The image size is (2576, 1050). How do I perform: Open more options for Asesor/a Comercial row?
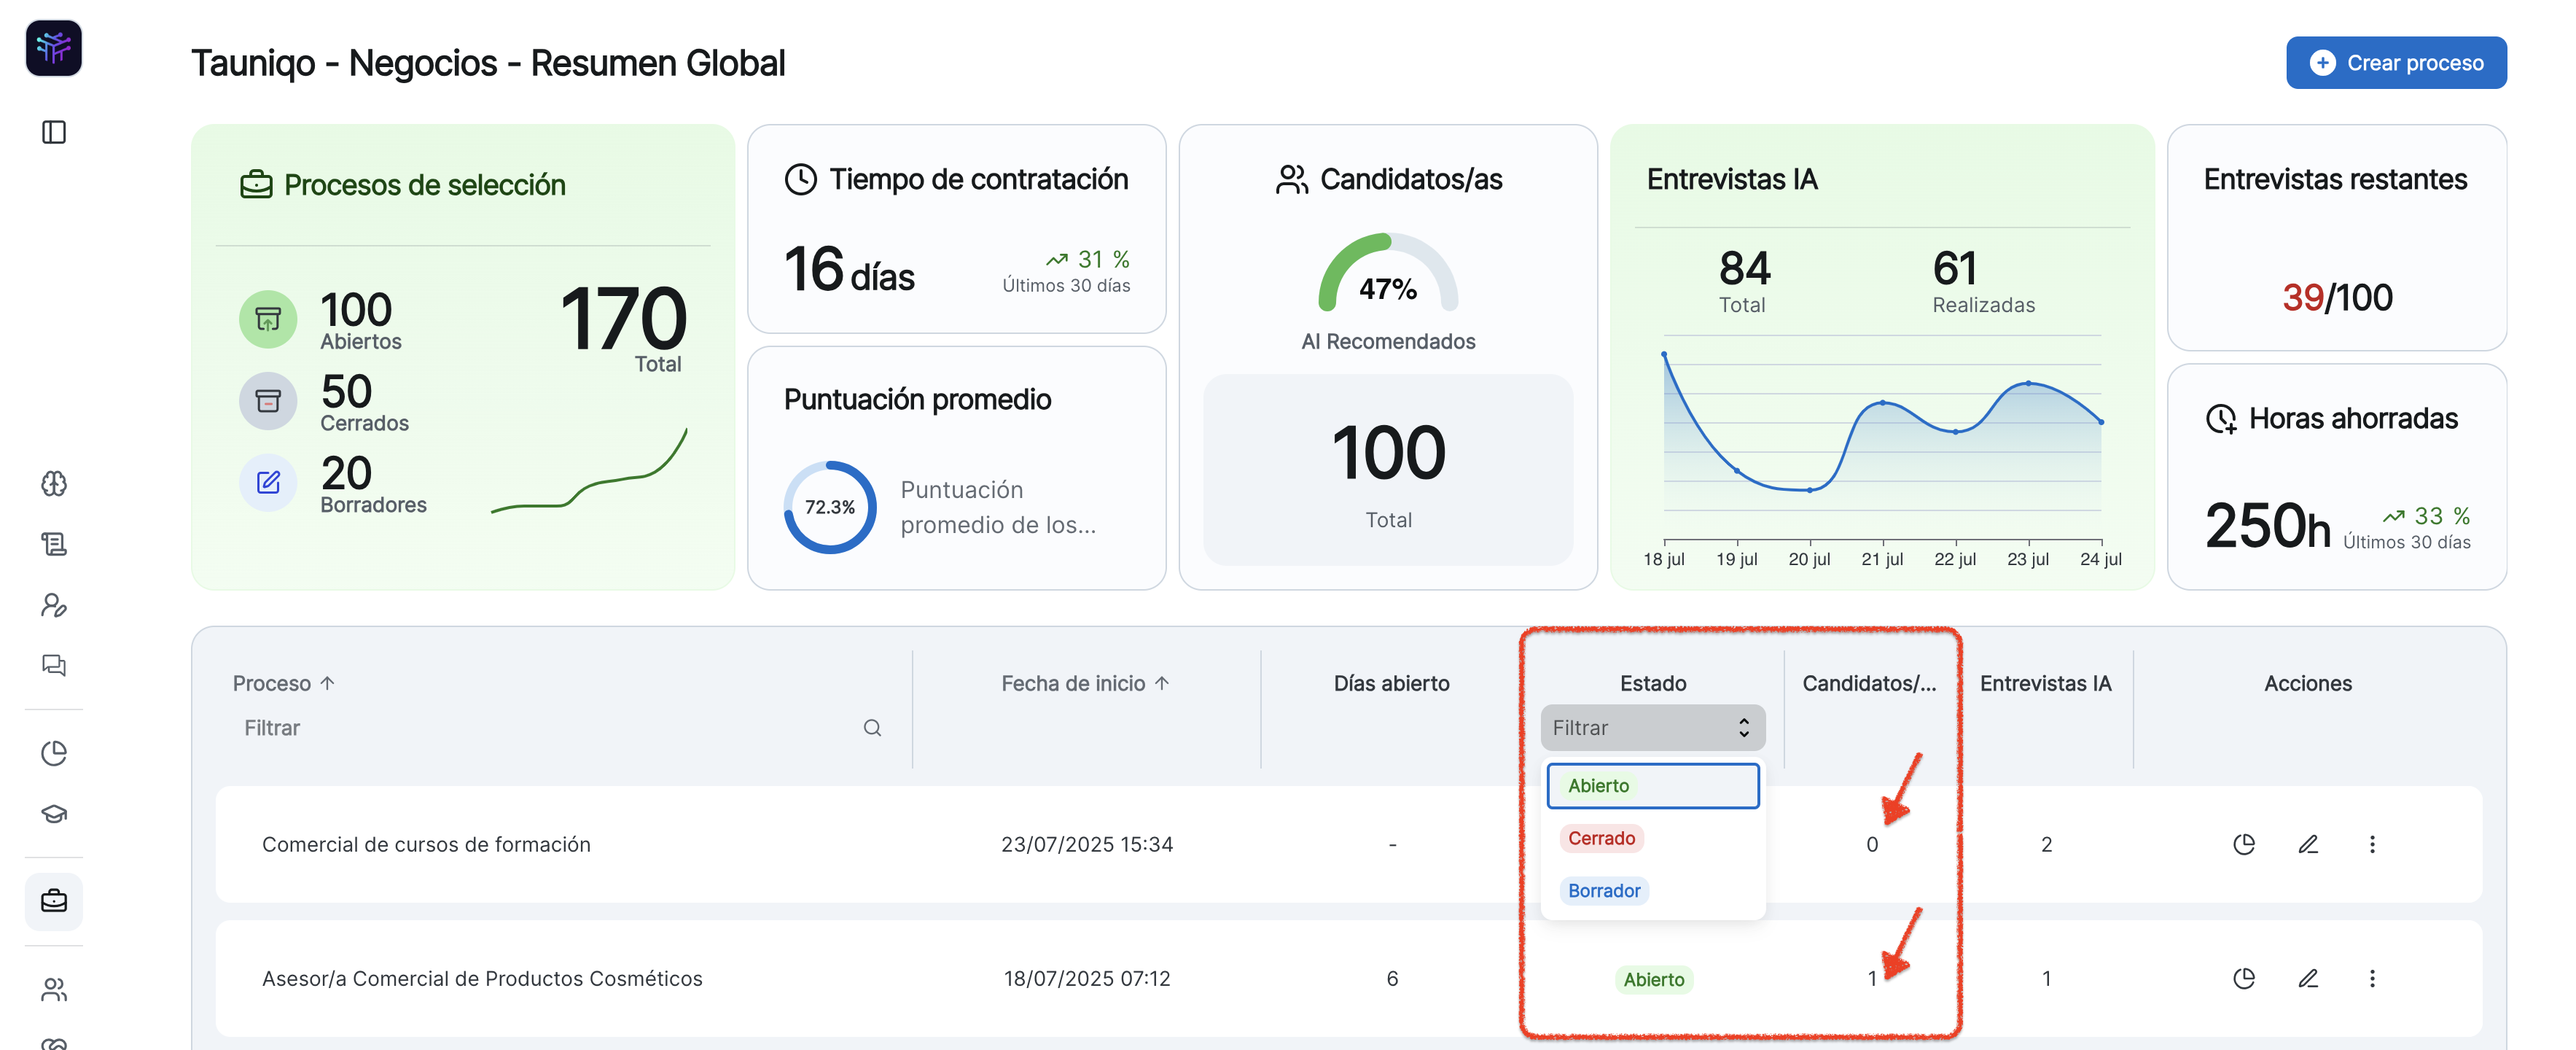[x=2372, y=978]
